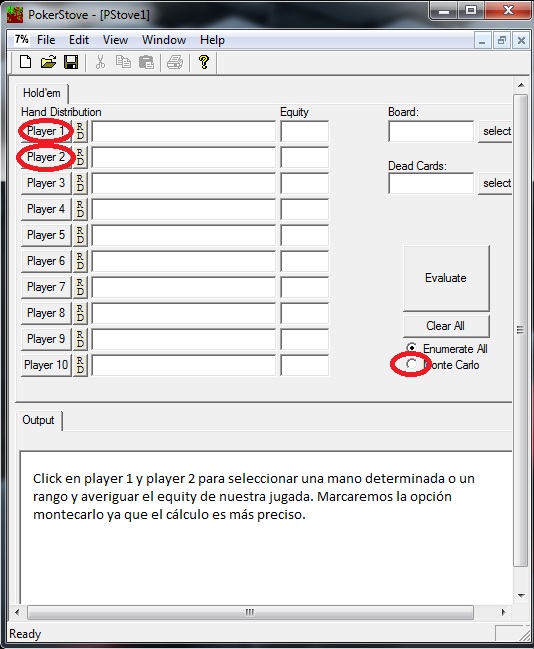Click the vertical scrollbar thumb
This screenshot has height=649, width=534.
point(520,330)
